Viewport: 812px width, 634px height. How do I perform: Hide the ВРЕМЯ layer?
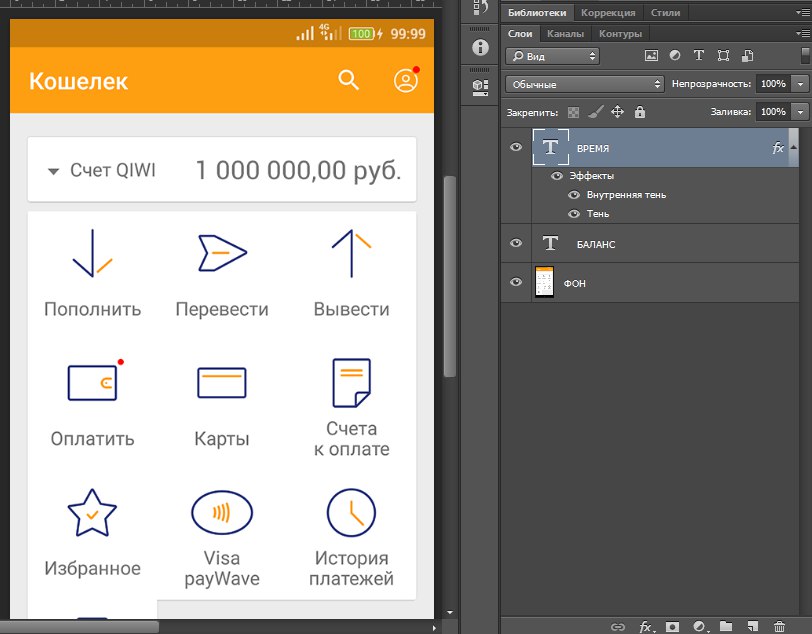pyautogui.click(x=516, y=147)
